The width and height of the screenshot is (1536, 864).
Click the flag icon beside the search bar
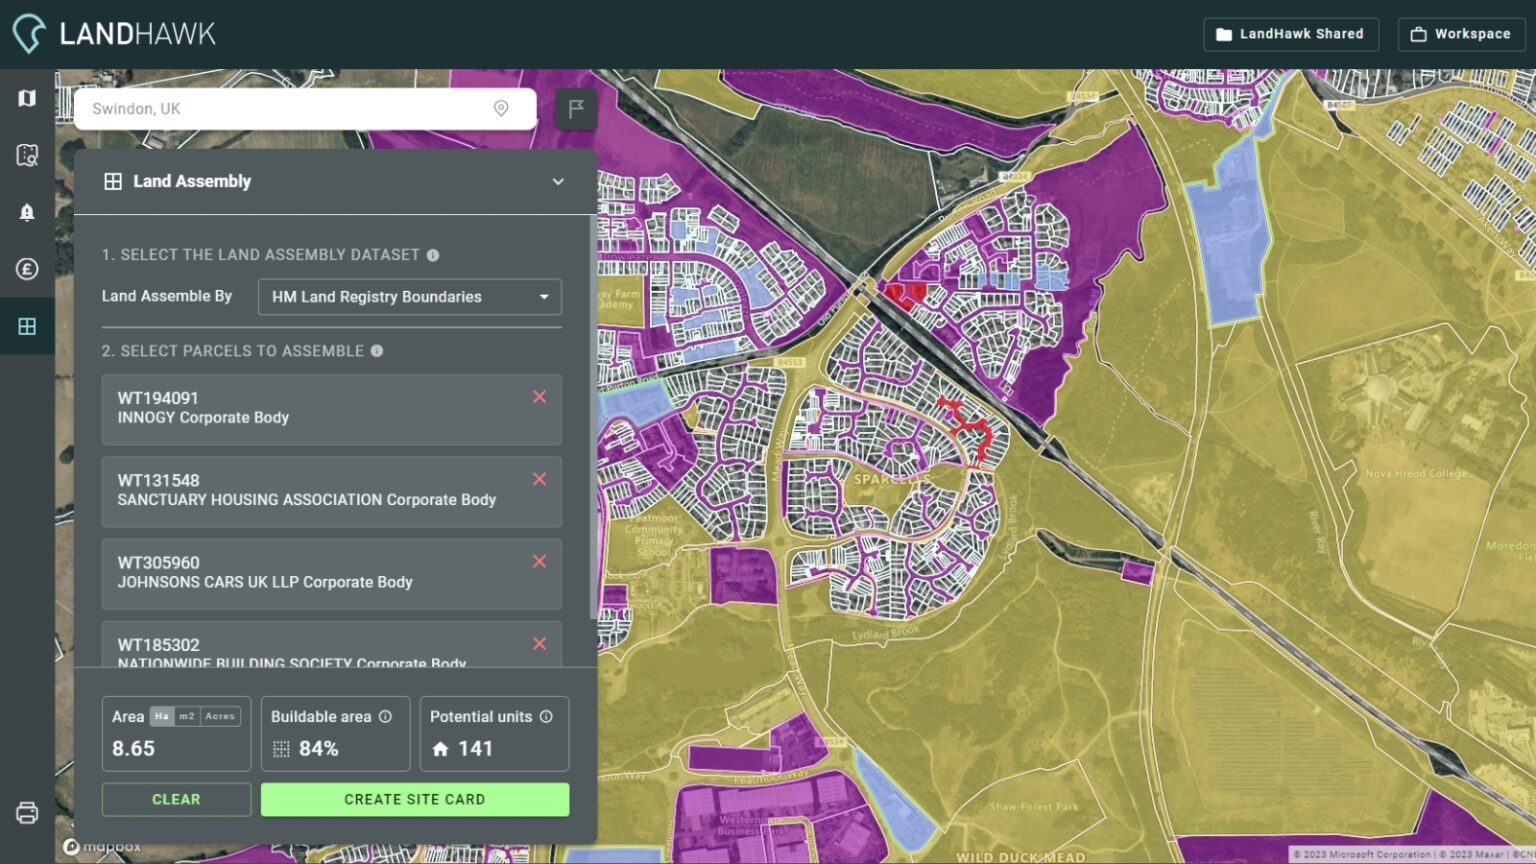576,110
